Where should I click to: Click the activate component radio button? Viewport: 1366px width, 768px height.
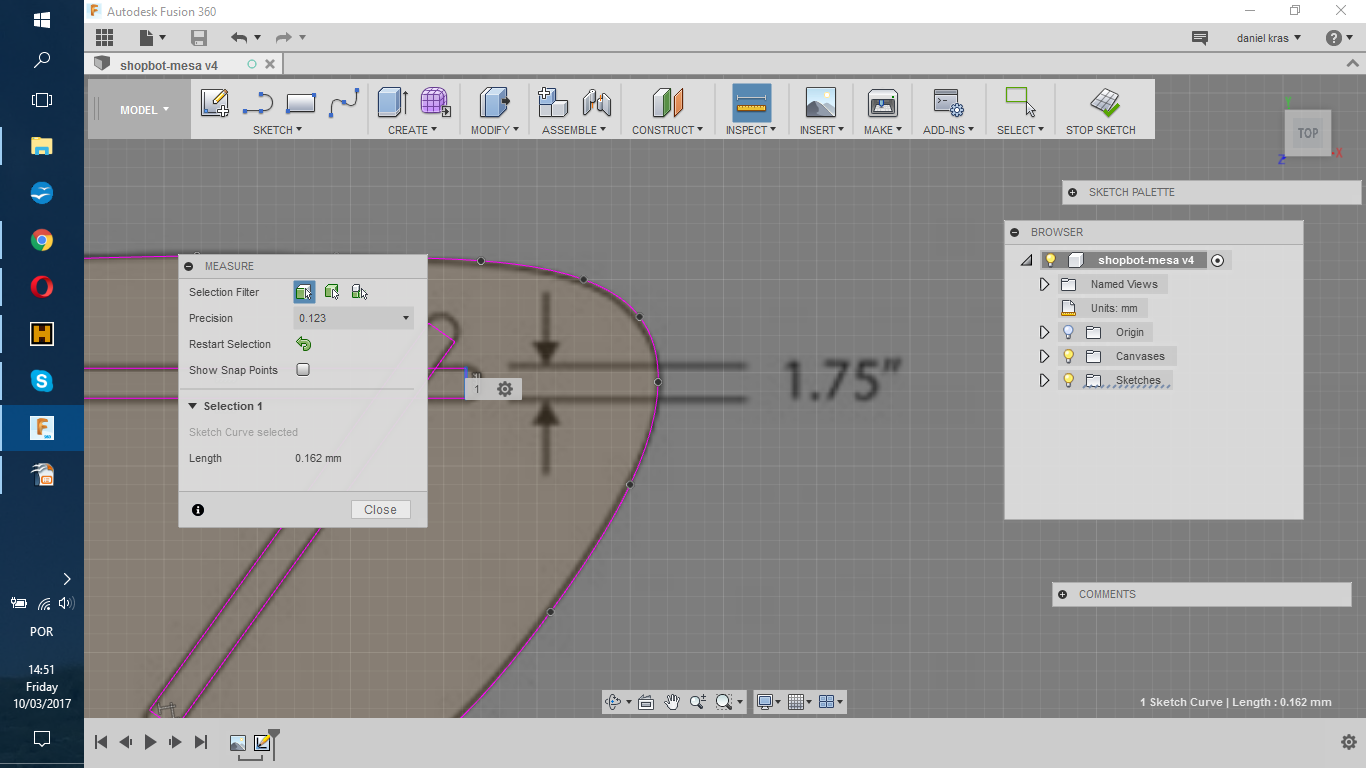tap(1217, 260)
